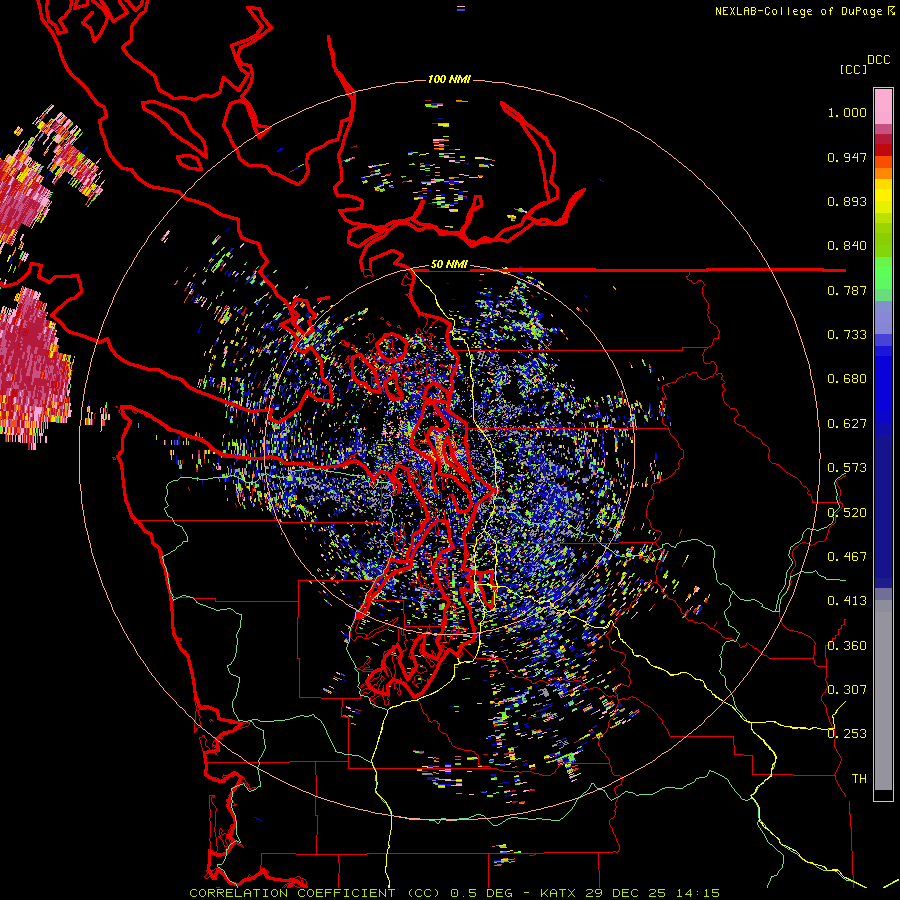Image resolution: width=900 pixels, height=900 pixels.
Task: Click the 0.467 scale value
Action: (x=847, y=557)
